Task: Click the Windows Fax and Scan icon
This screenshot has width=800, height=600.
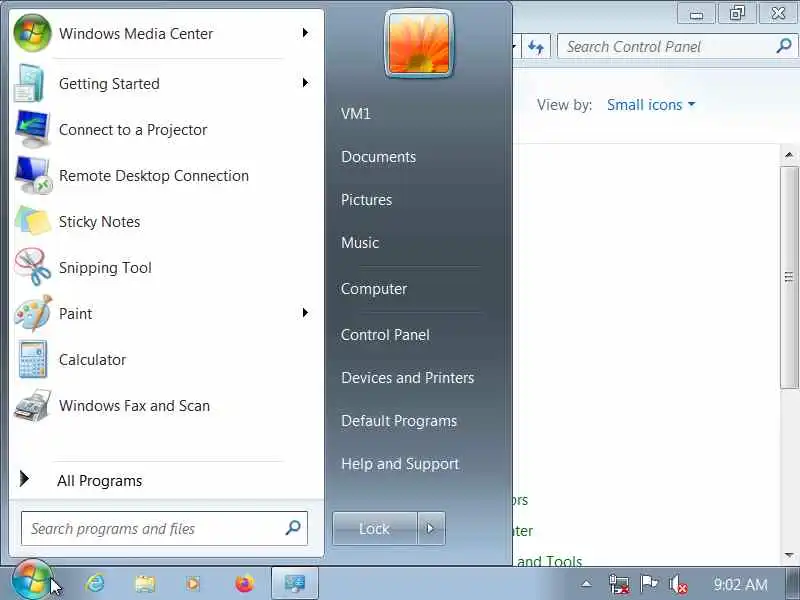Action: click(x=33, y=405)
